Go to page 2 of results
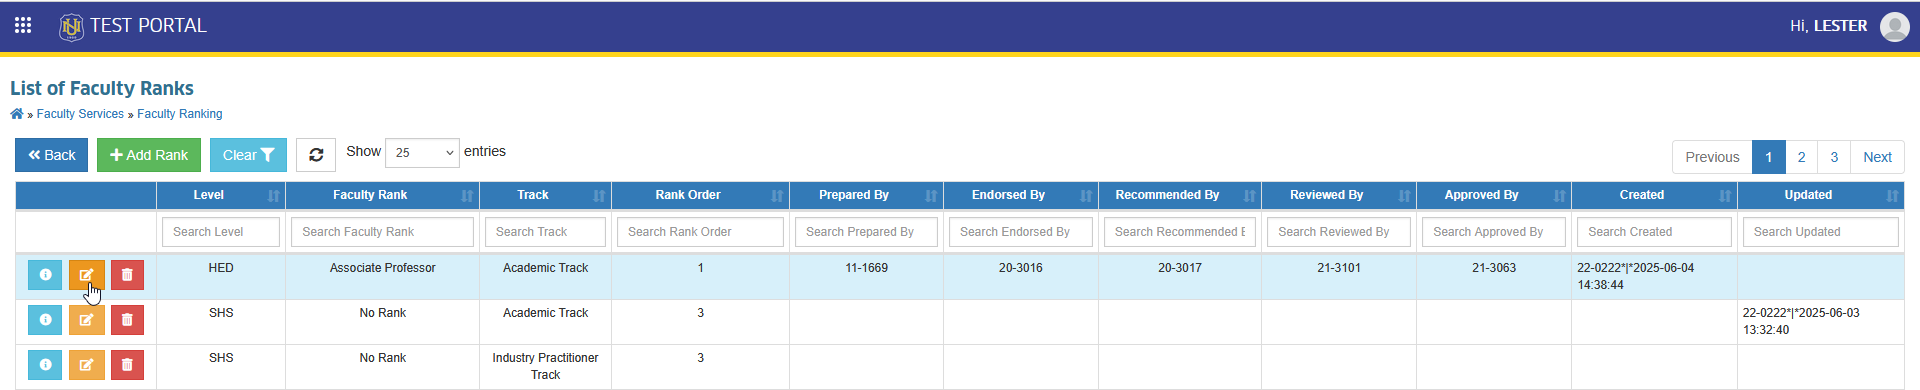The image size is (1920, 390). point(1801,157)
